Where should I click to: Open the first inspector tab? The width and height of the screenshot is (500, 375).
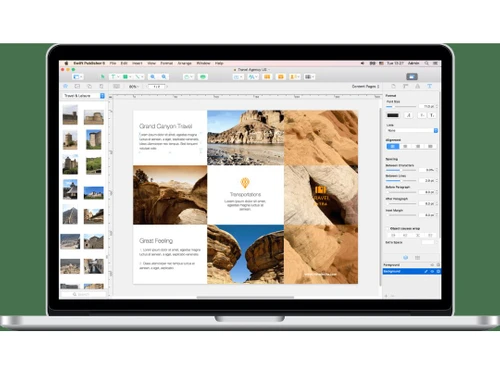(x=393, y=86)
